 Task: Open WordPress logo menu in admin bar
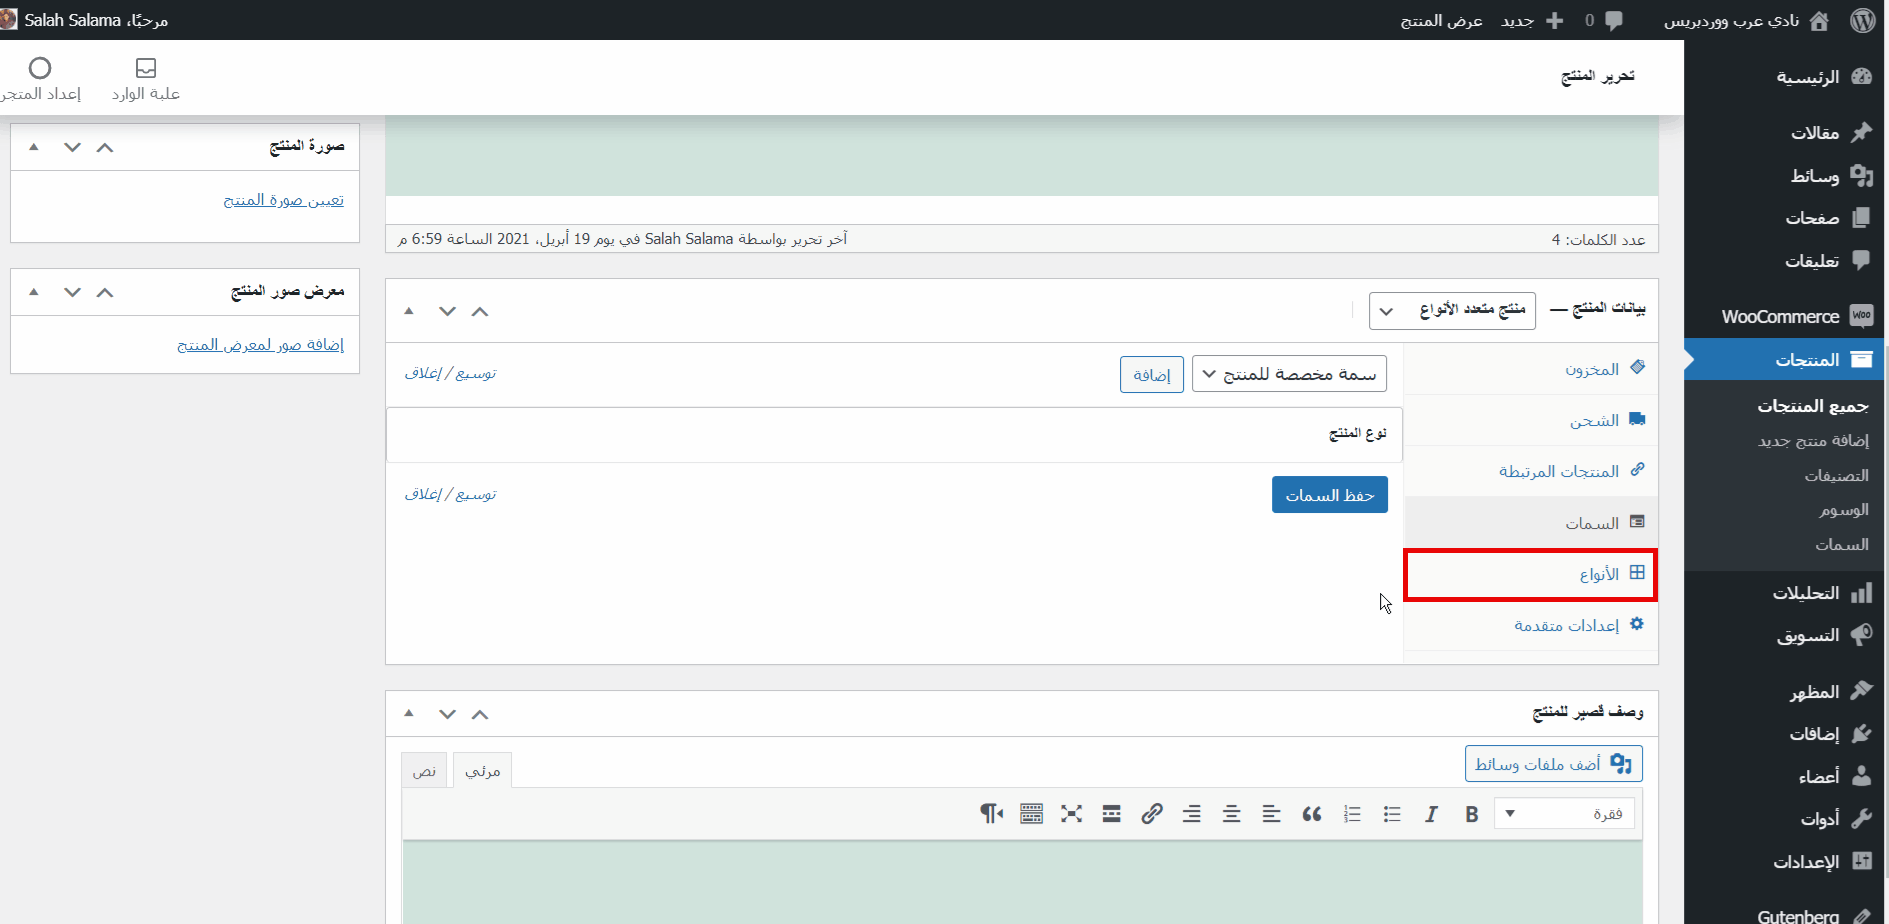pyautogui.click(x=1862, y=20)
